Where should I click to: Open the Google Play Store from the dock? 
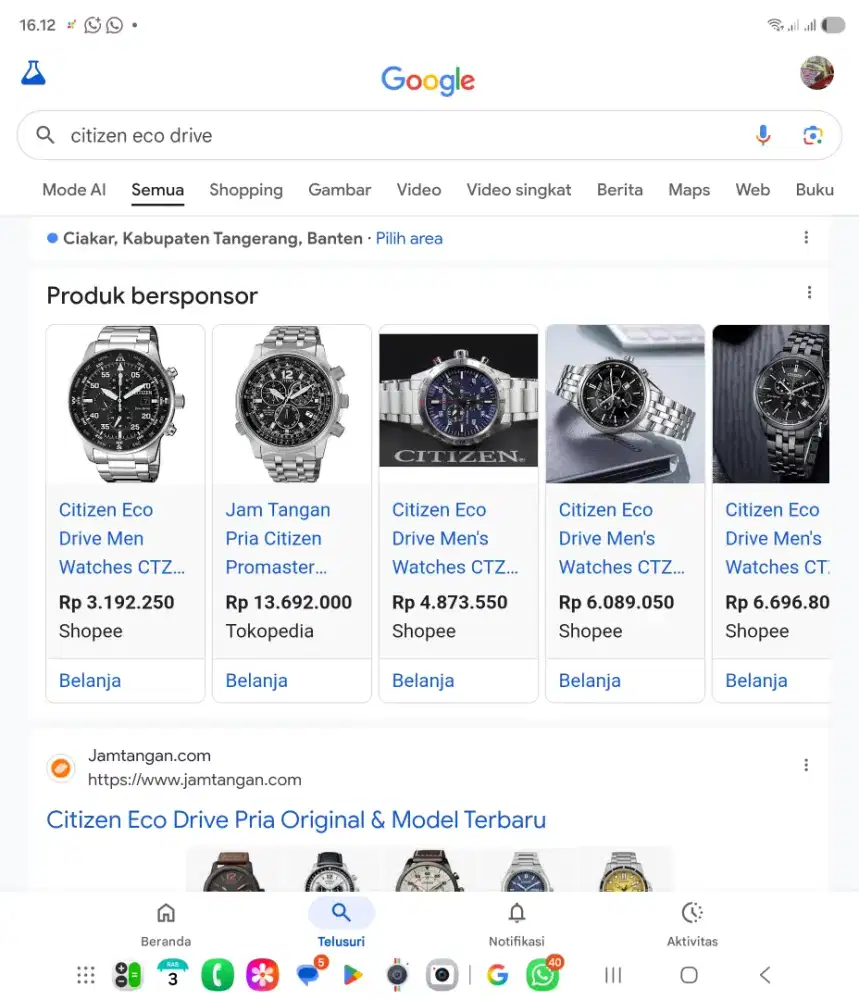point(352,974)
